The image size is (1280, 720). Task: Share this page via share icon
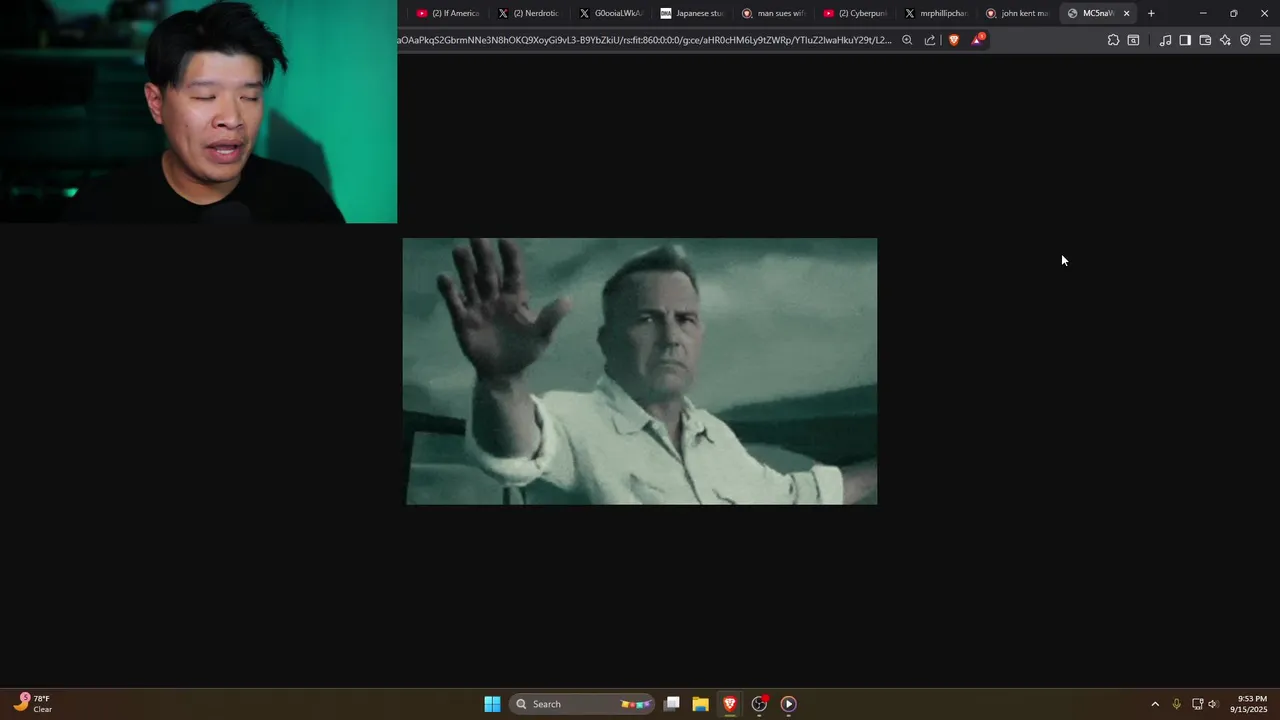[929, 40]
